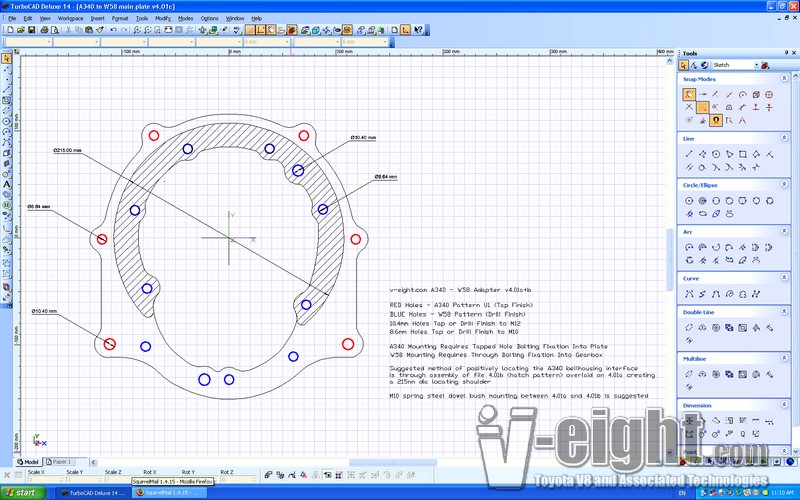The width and height of the screenshot is (800, 500).
Task: Click the Tools palette vertical scrollbar down arrow
Action: point(795,452)
